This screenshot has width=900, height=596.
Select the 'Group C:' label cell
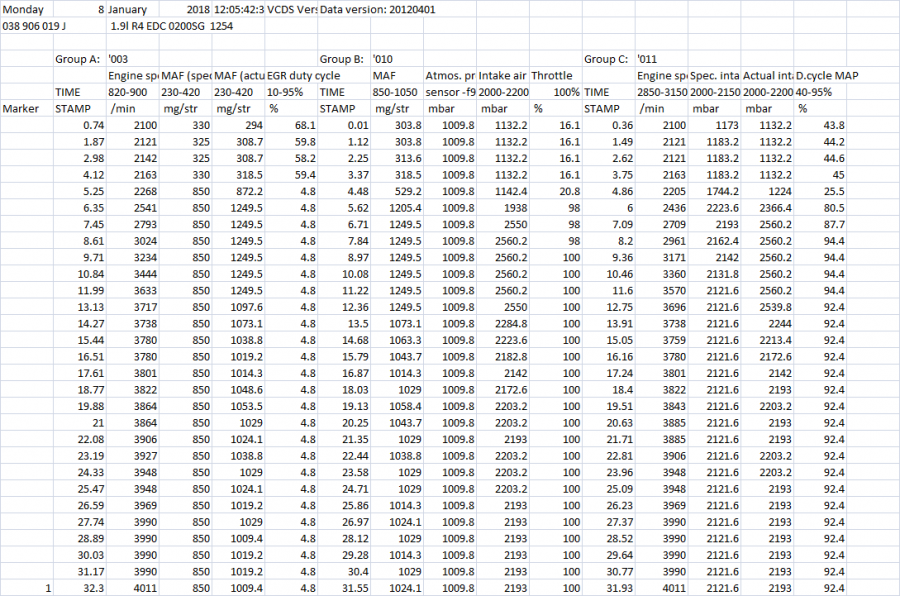[608, 59]
